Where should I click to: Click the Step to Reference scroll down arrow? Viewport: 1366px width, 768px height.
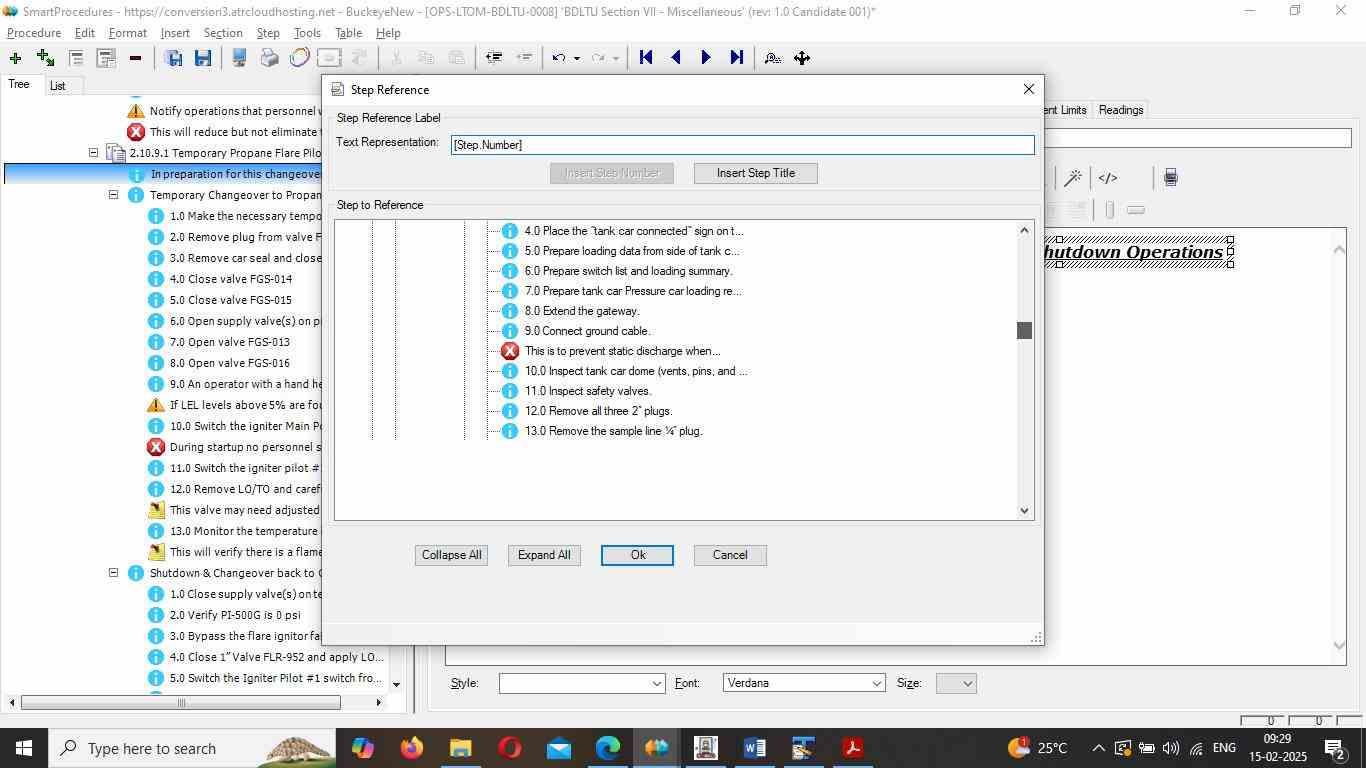click(1024, 511)
